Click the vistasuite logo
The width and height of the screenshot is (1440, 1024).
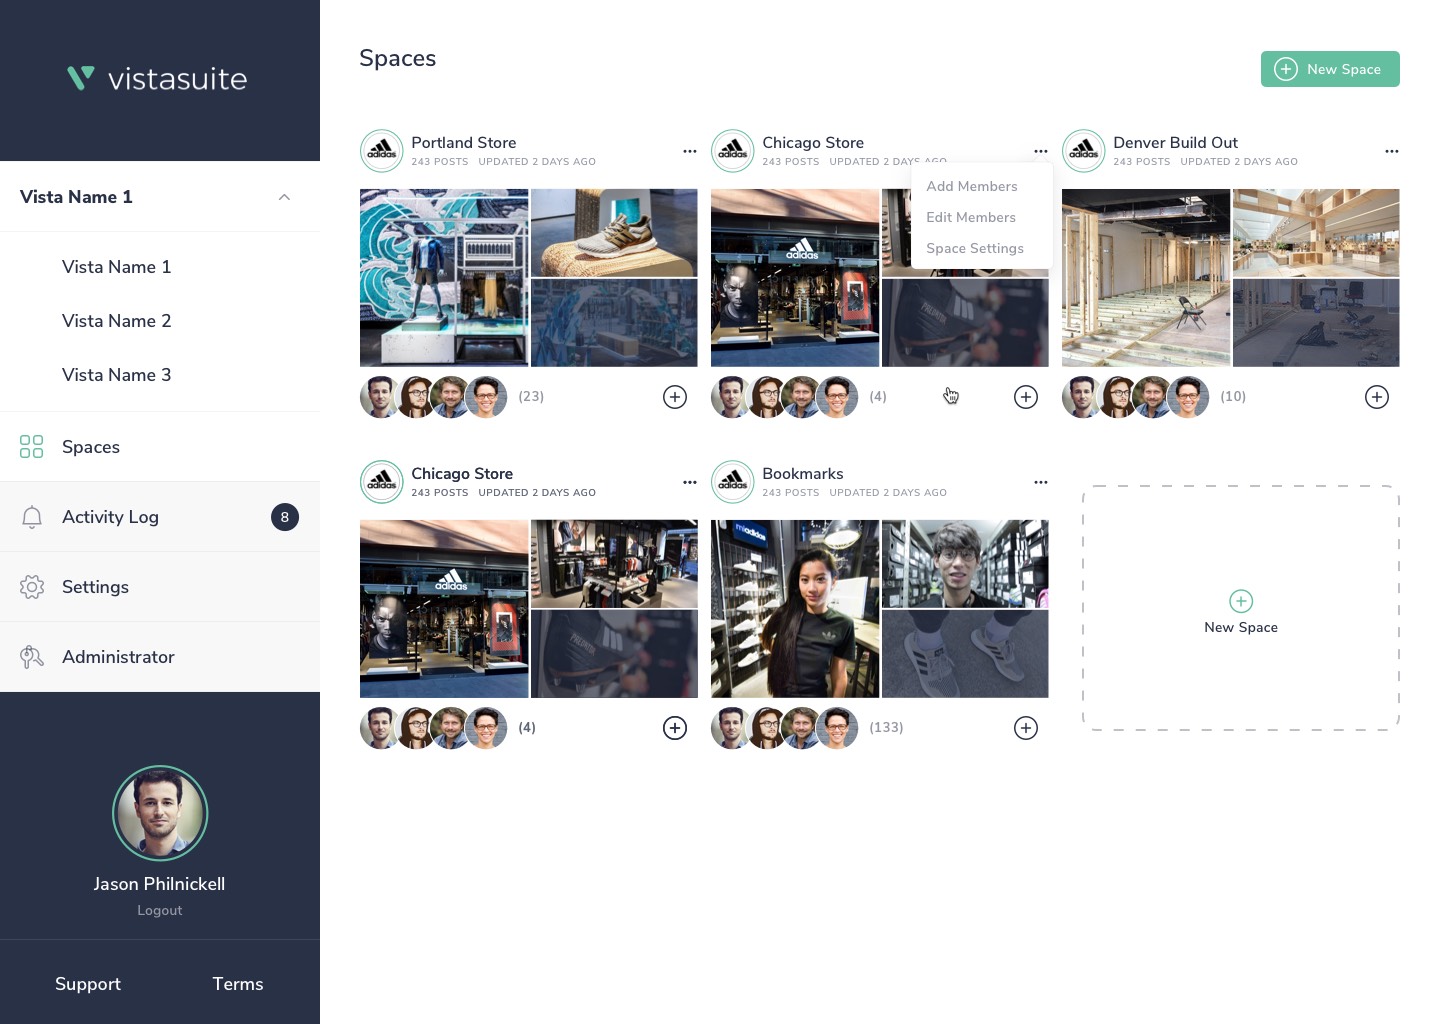point(157,79)
